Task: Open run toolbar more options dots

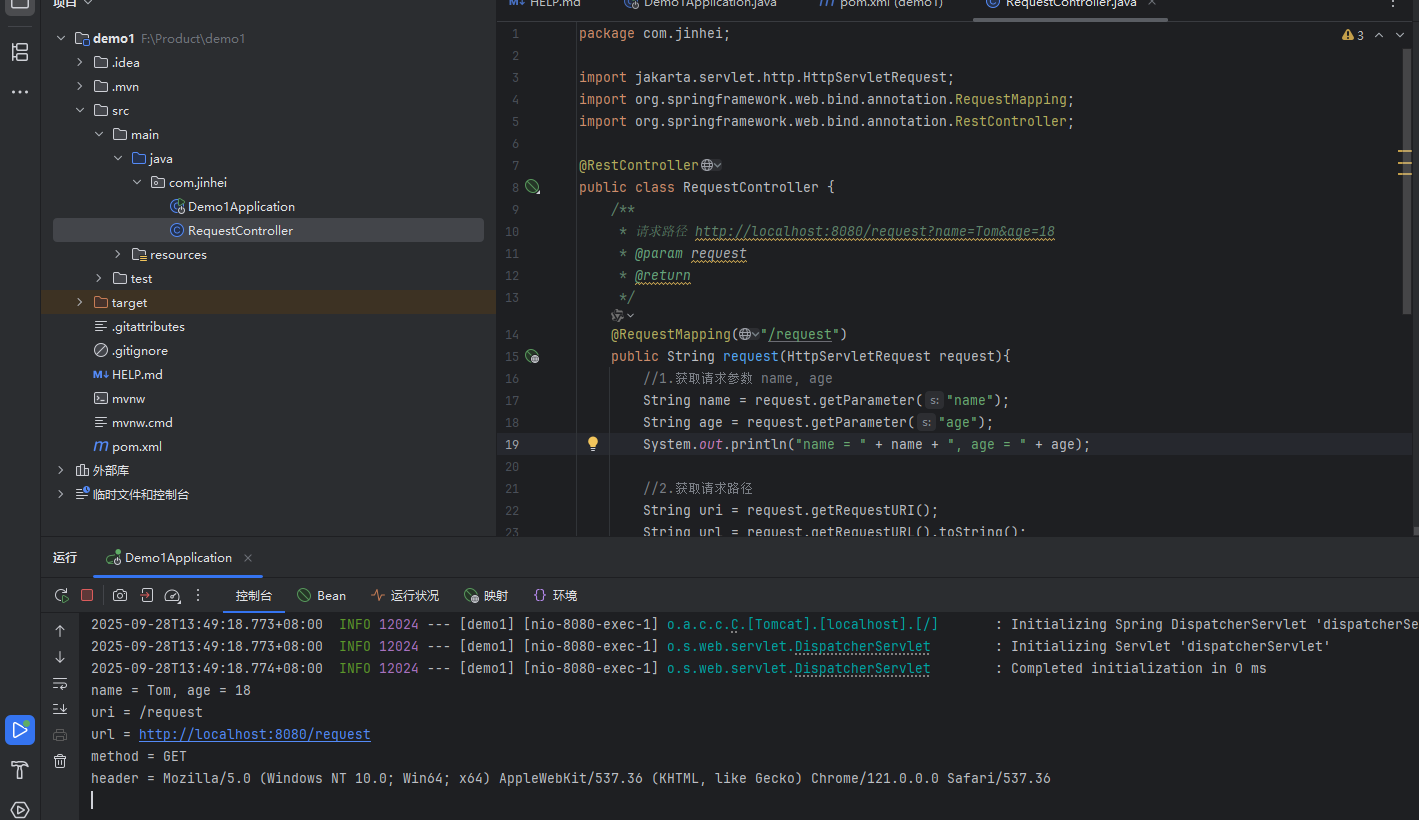Action: [x=197, y=595]
